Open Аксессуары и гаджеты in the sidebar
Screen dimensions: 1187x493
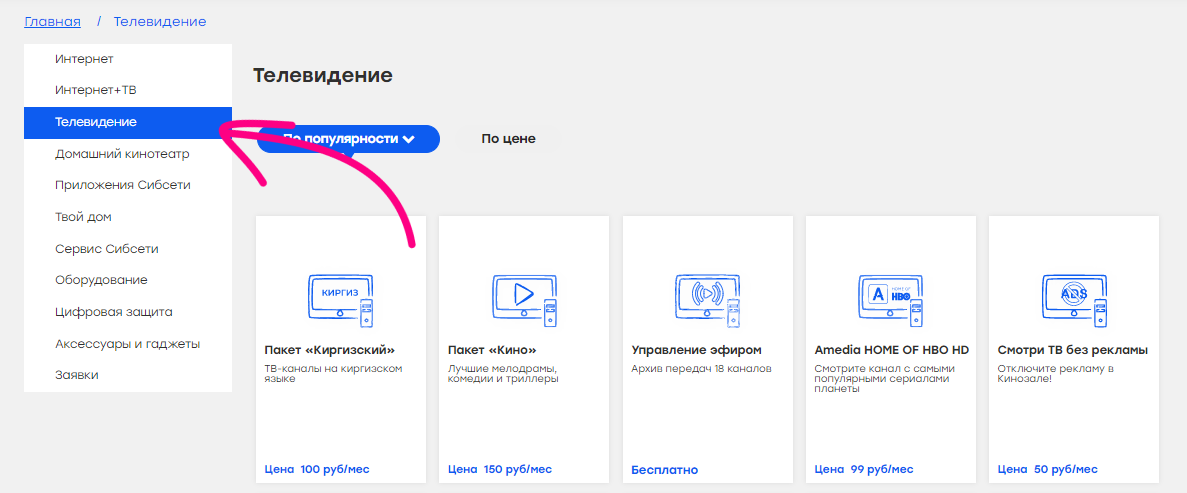(128, 344)
